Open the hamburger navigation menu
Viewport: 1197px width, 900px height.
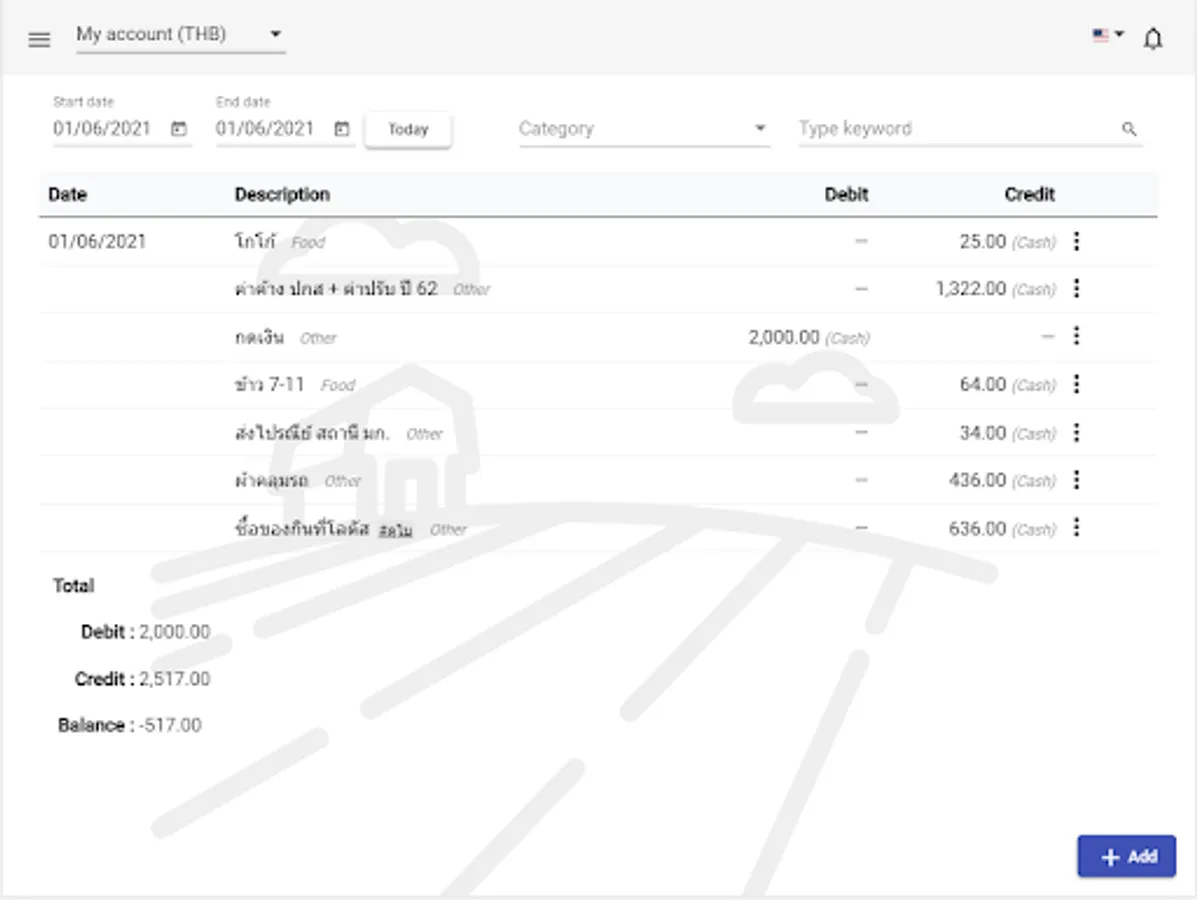tap(39, 39)
